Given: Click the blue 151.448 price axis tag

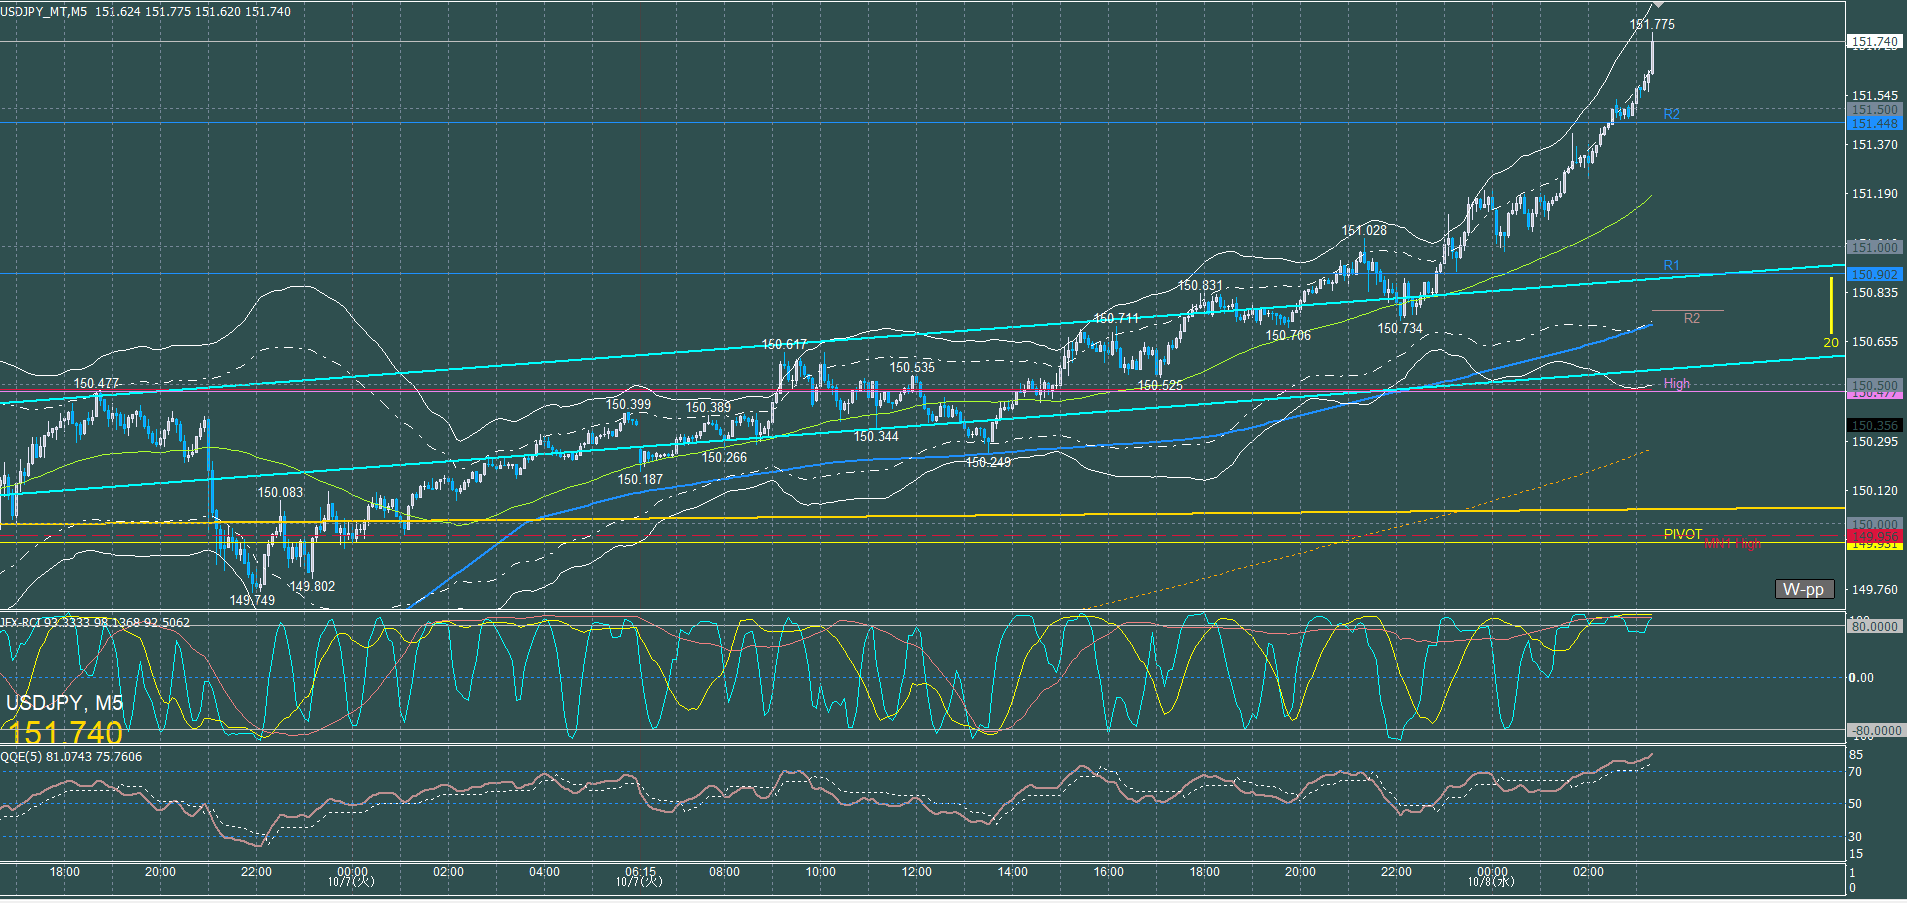Looking at the screenshot, I should point(1873,123).
